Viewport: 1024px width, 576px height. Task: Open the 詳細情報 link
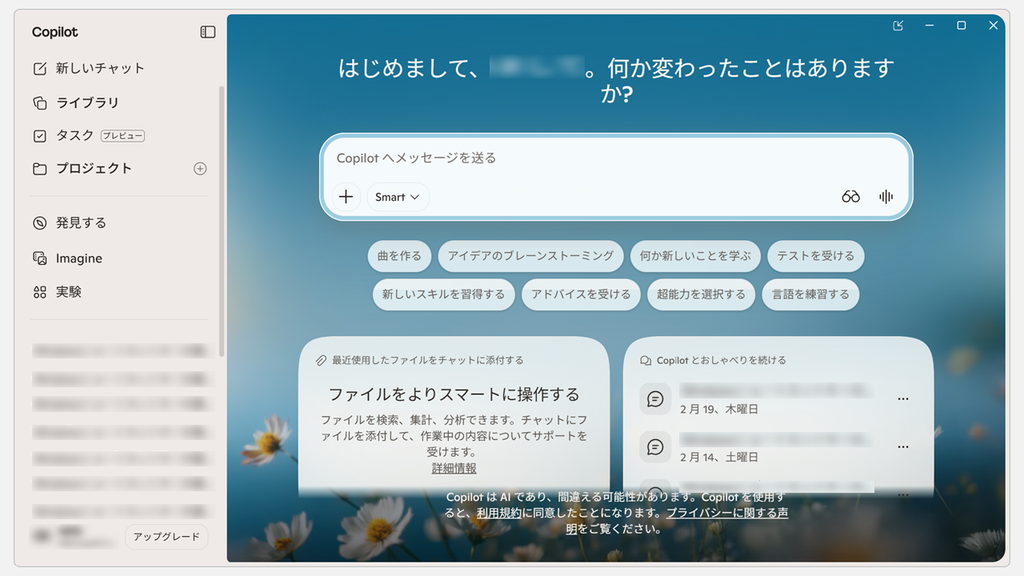[x=454, y=468]
